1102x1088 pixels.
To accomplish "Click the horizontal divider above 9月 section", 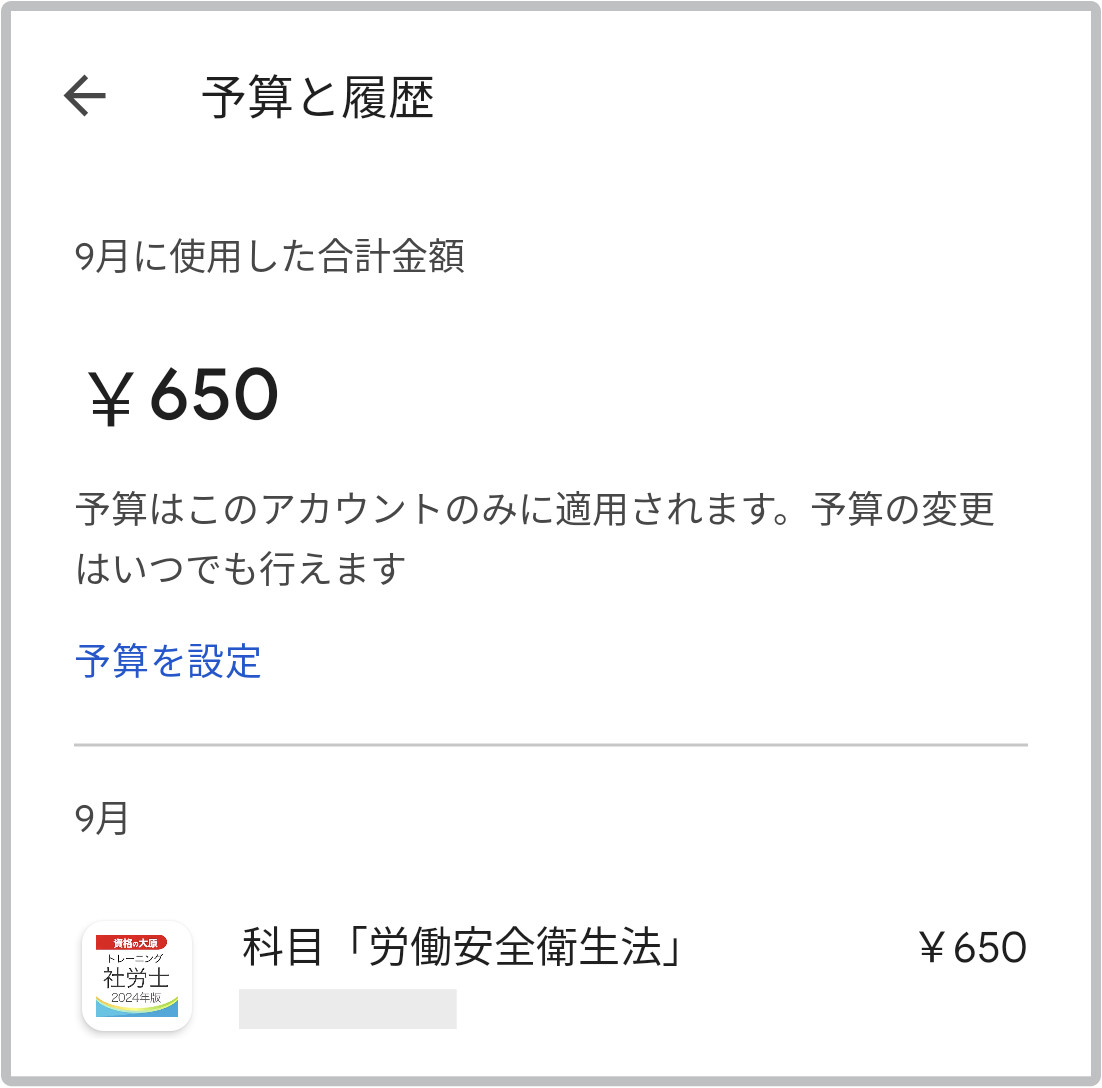I will tap(551, 744).
